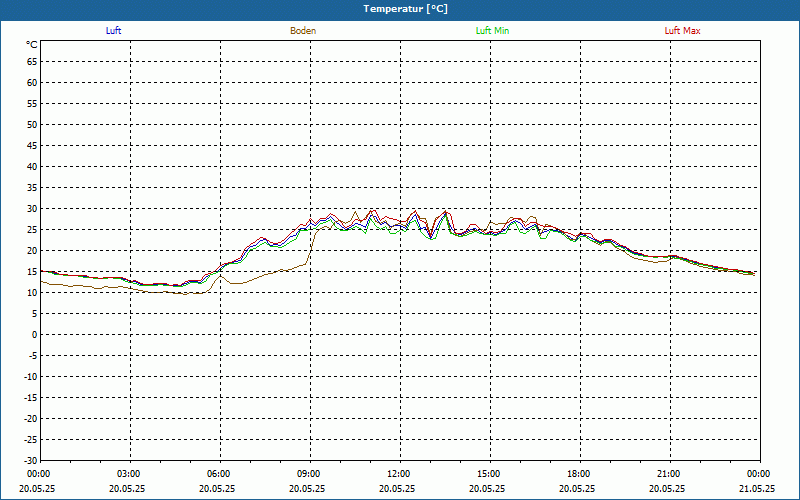
Task: Click the 06:00 time axis label
Action: pyautogui.click(x=220, y=474)
